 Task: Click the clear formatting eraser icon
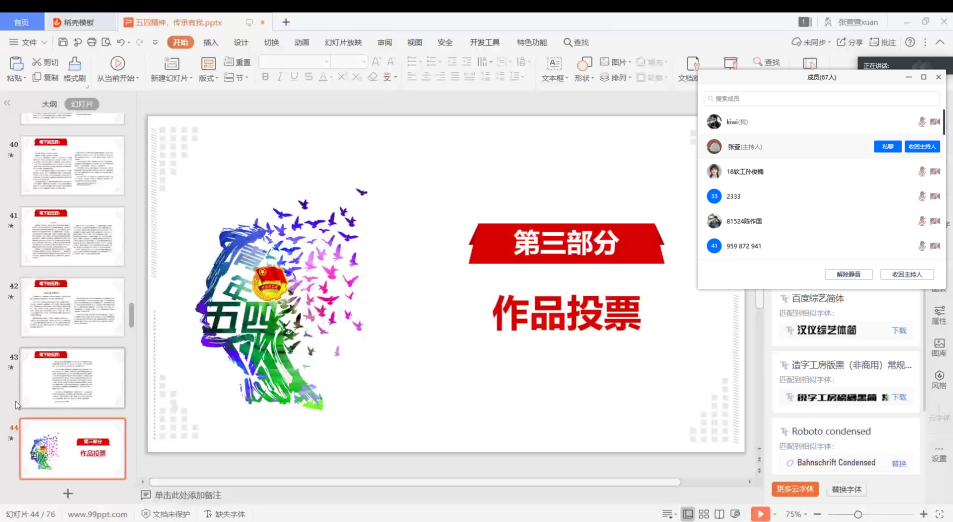coord(373,77)
